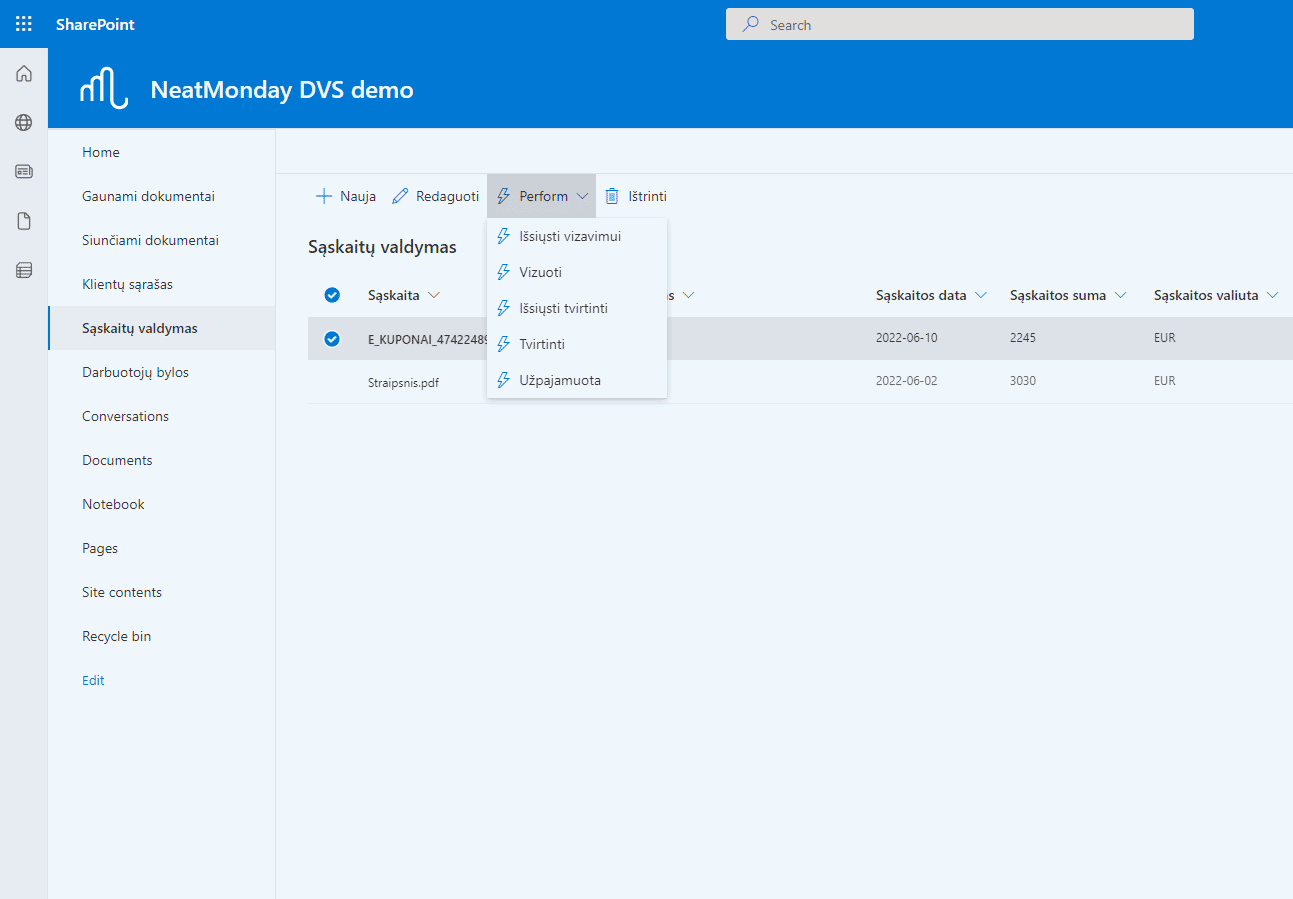Click the sum value 2245
The height and width of the screenshot is (899, 1293).
(1023, 338)
